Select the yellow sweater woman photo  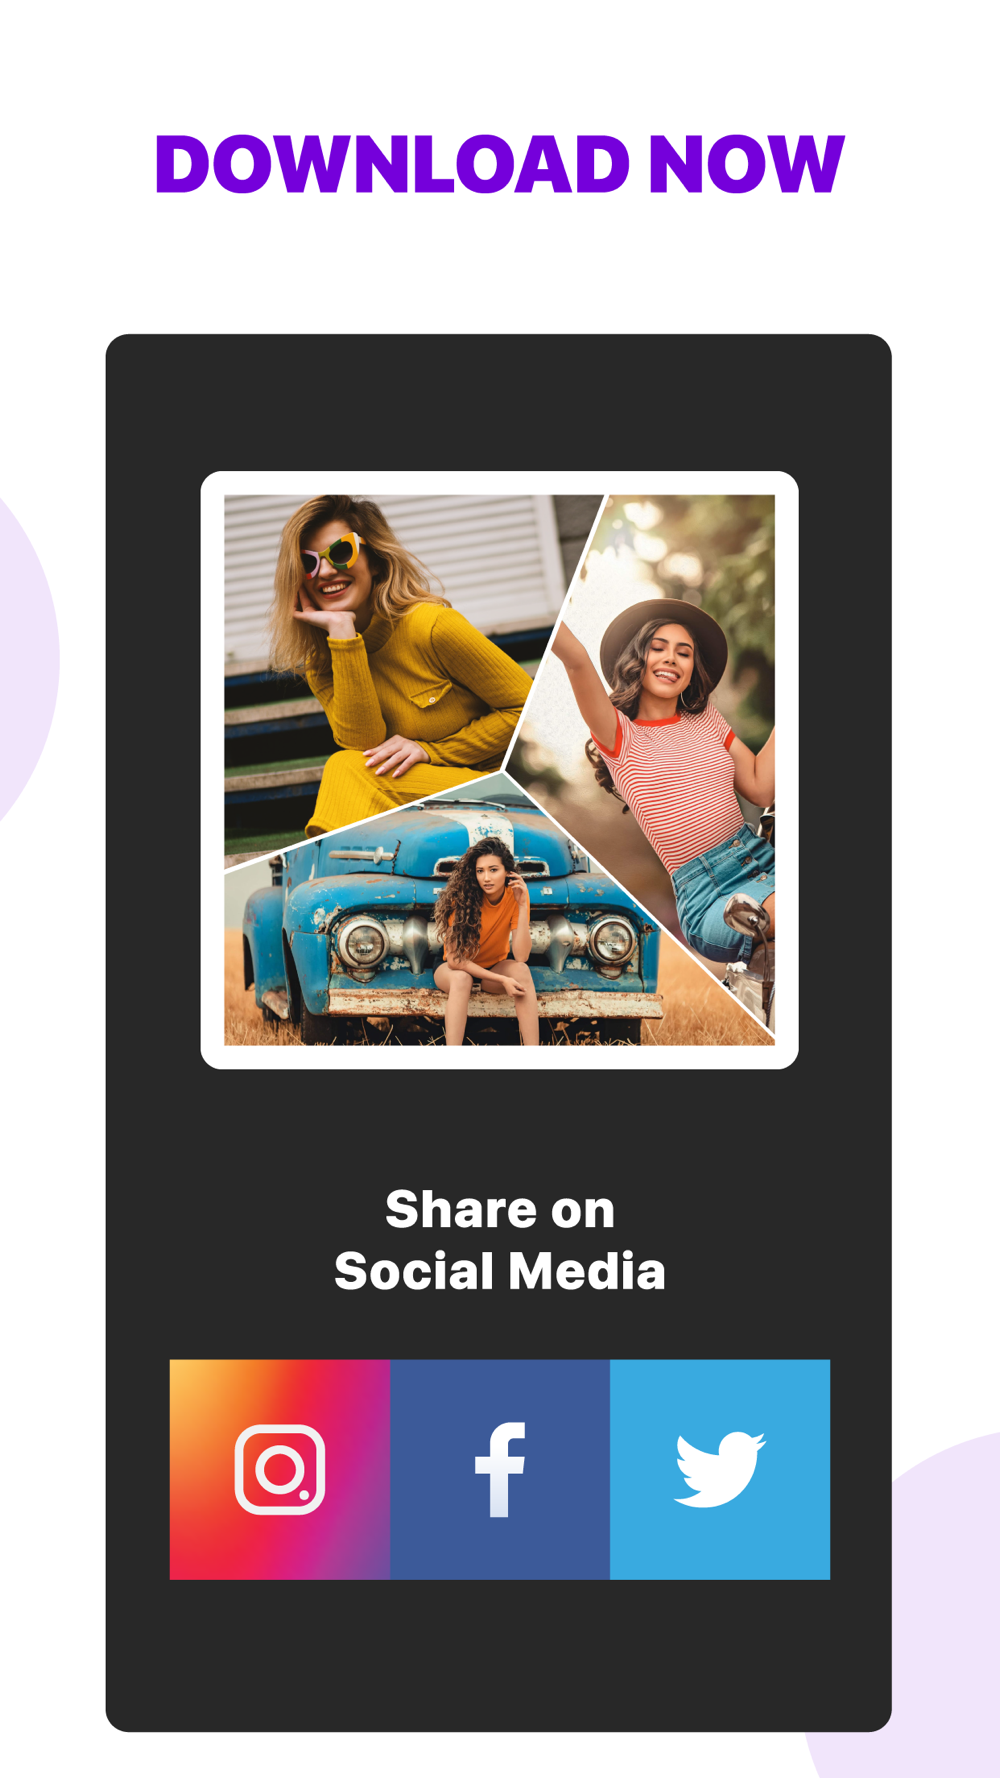coord(380,650)
